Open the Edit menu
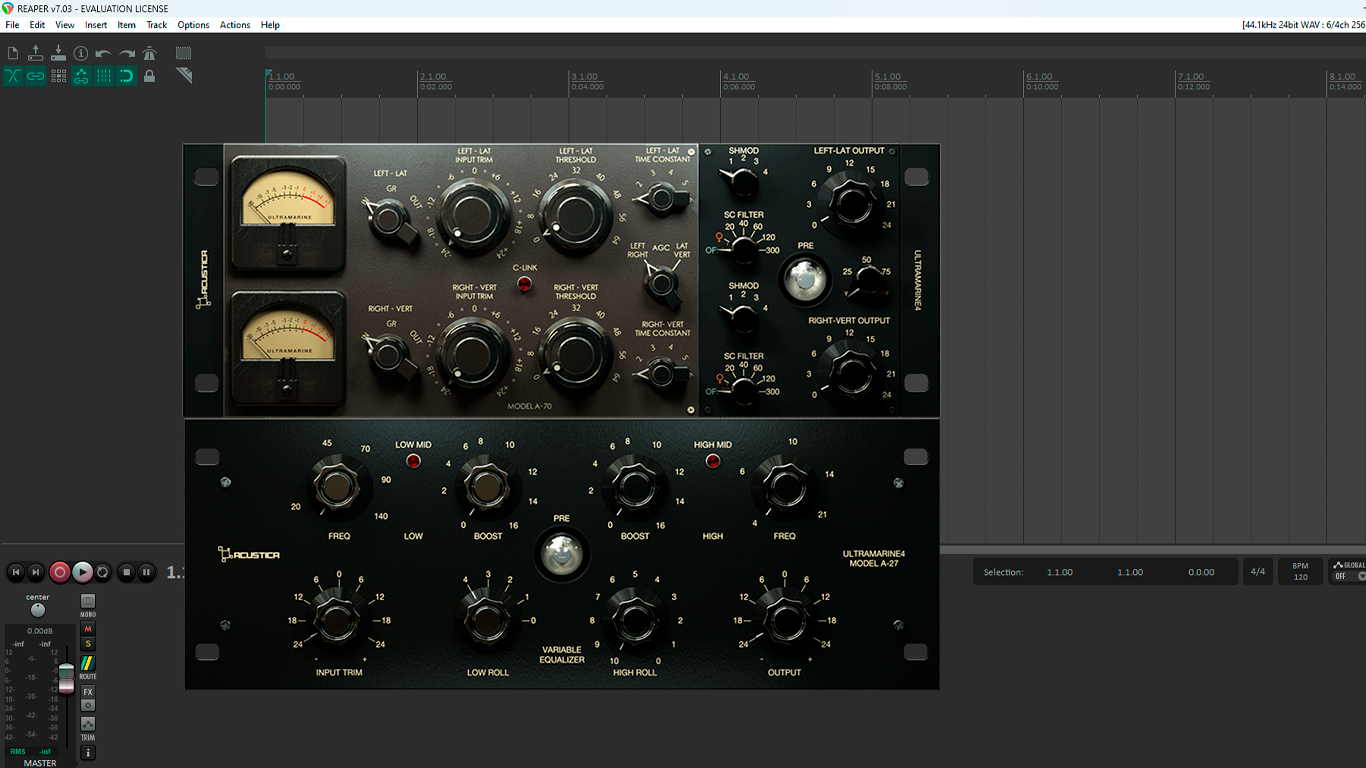 (37, 25)
